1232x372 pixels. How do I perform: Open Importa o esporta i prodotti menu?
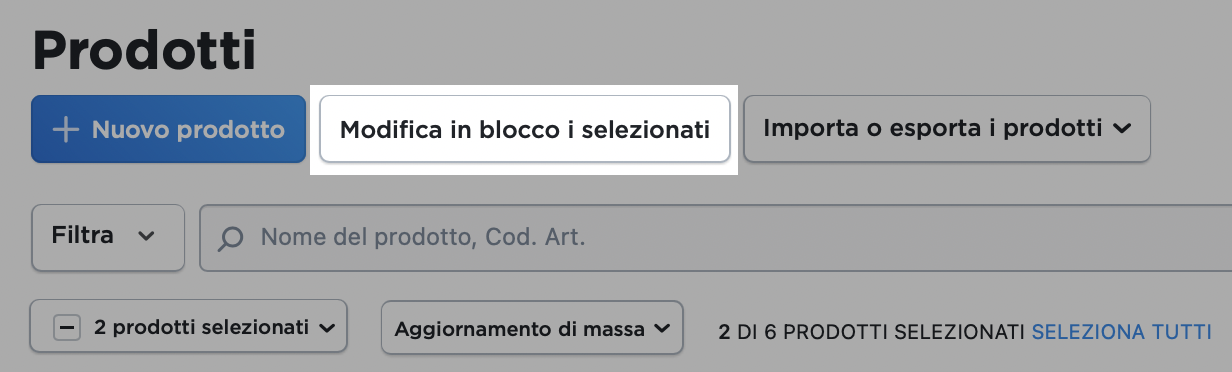coord(947,128)
